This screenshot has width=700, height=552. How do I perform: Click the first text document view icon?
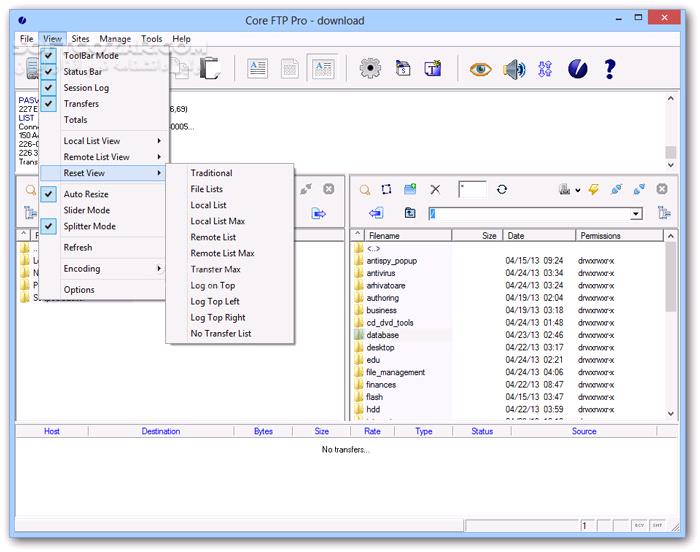[x=258, y=69]
